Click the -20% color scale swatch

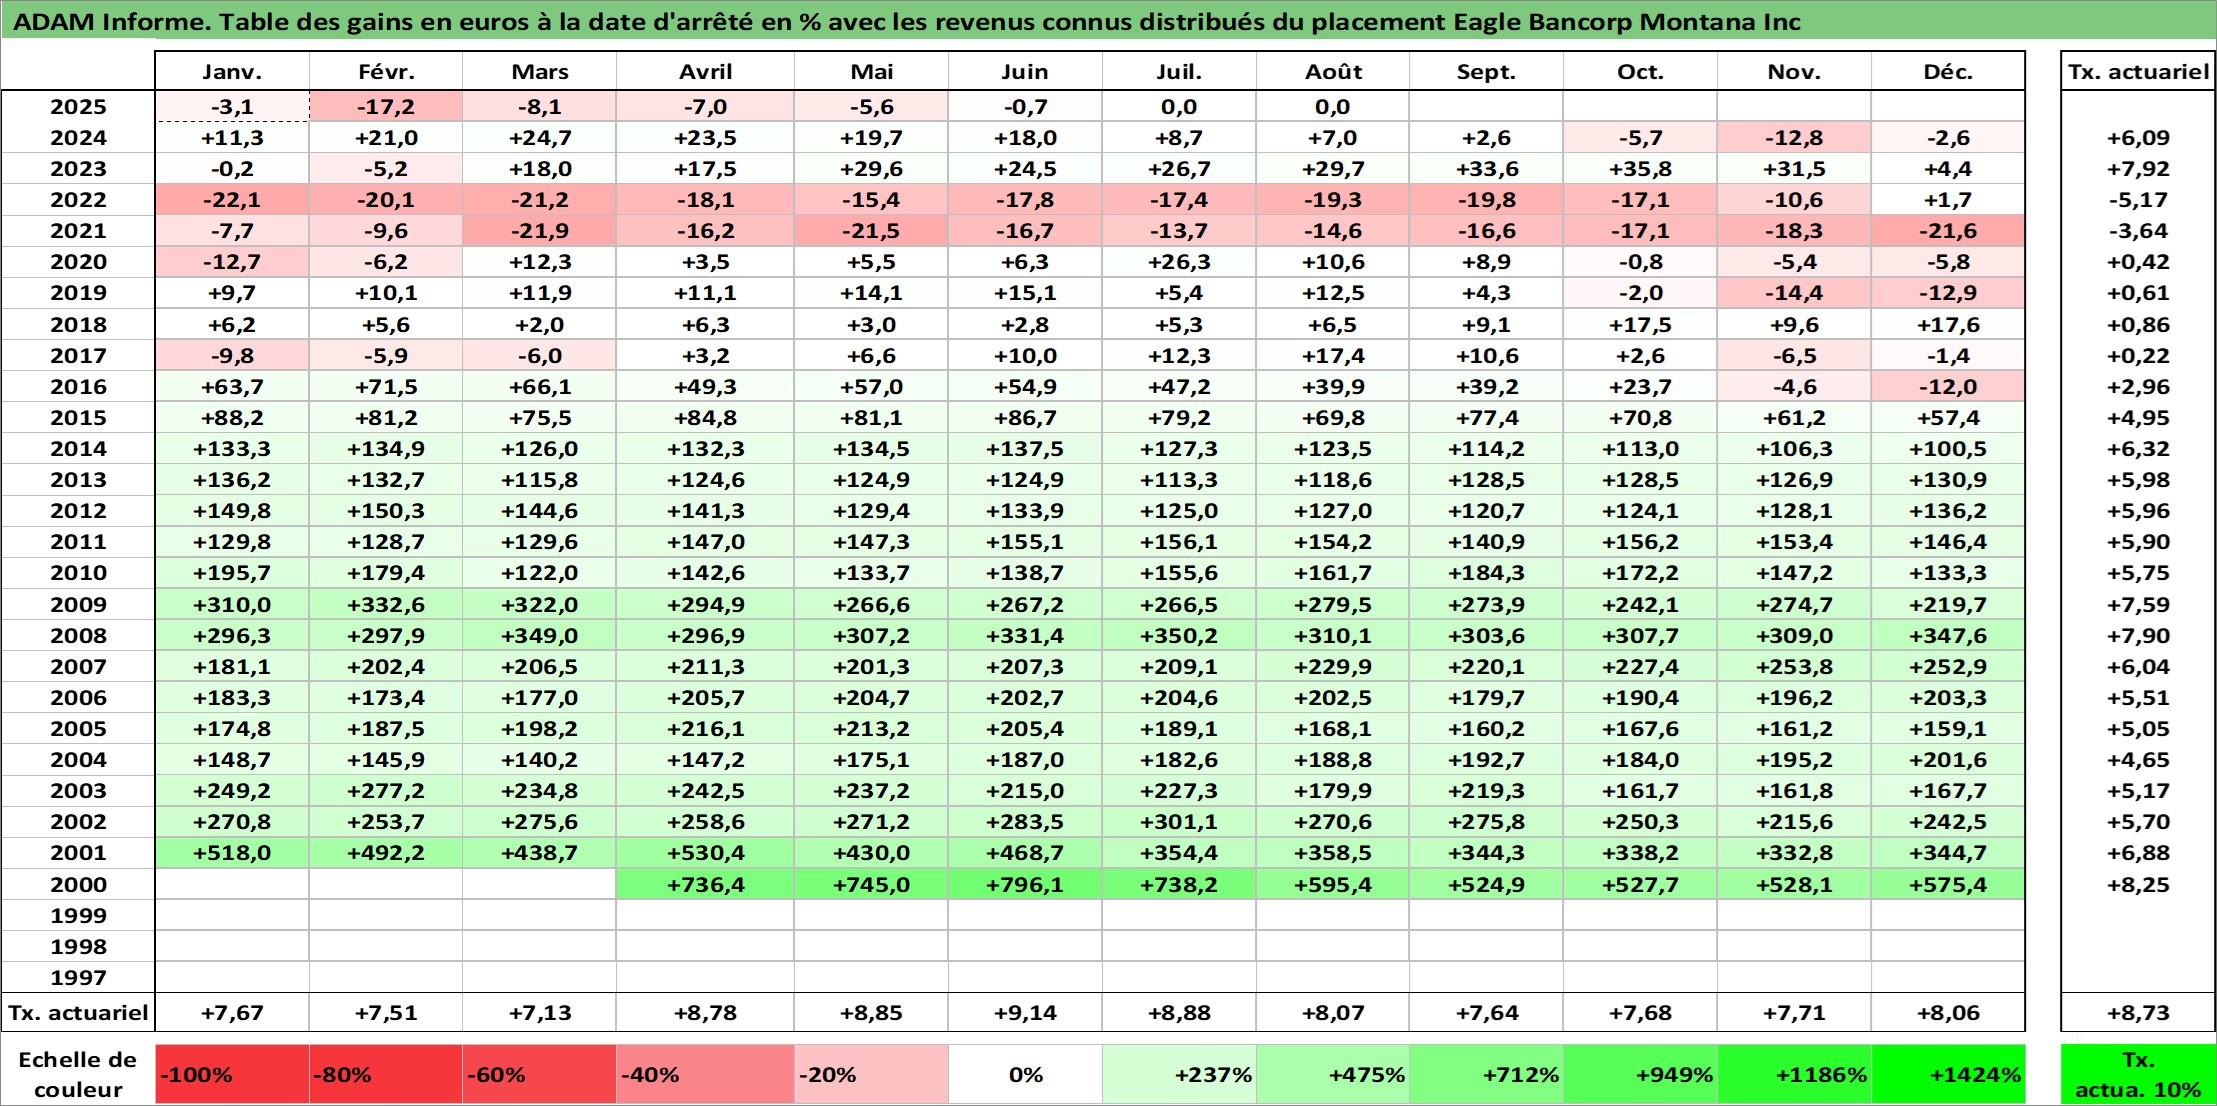871,1075
